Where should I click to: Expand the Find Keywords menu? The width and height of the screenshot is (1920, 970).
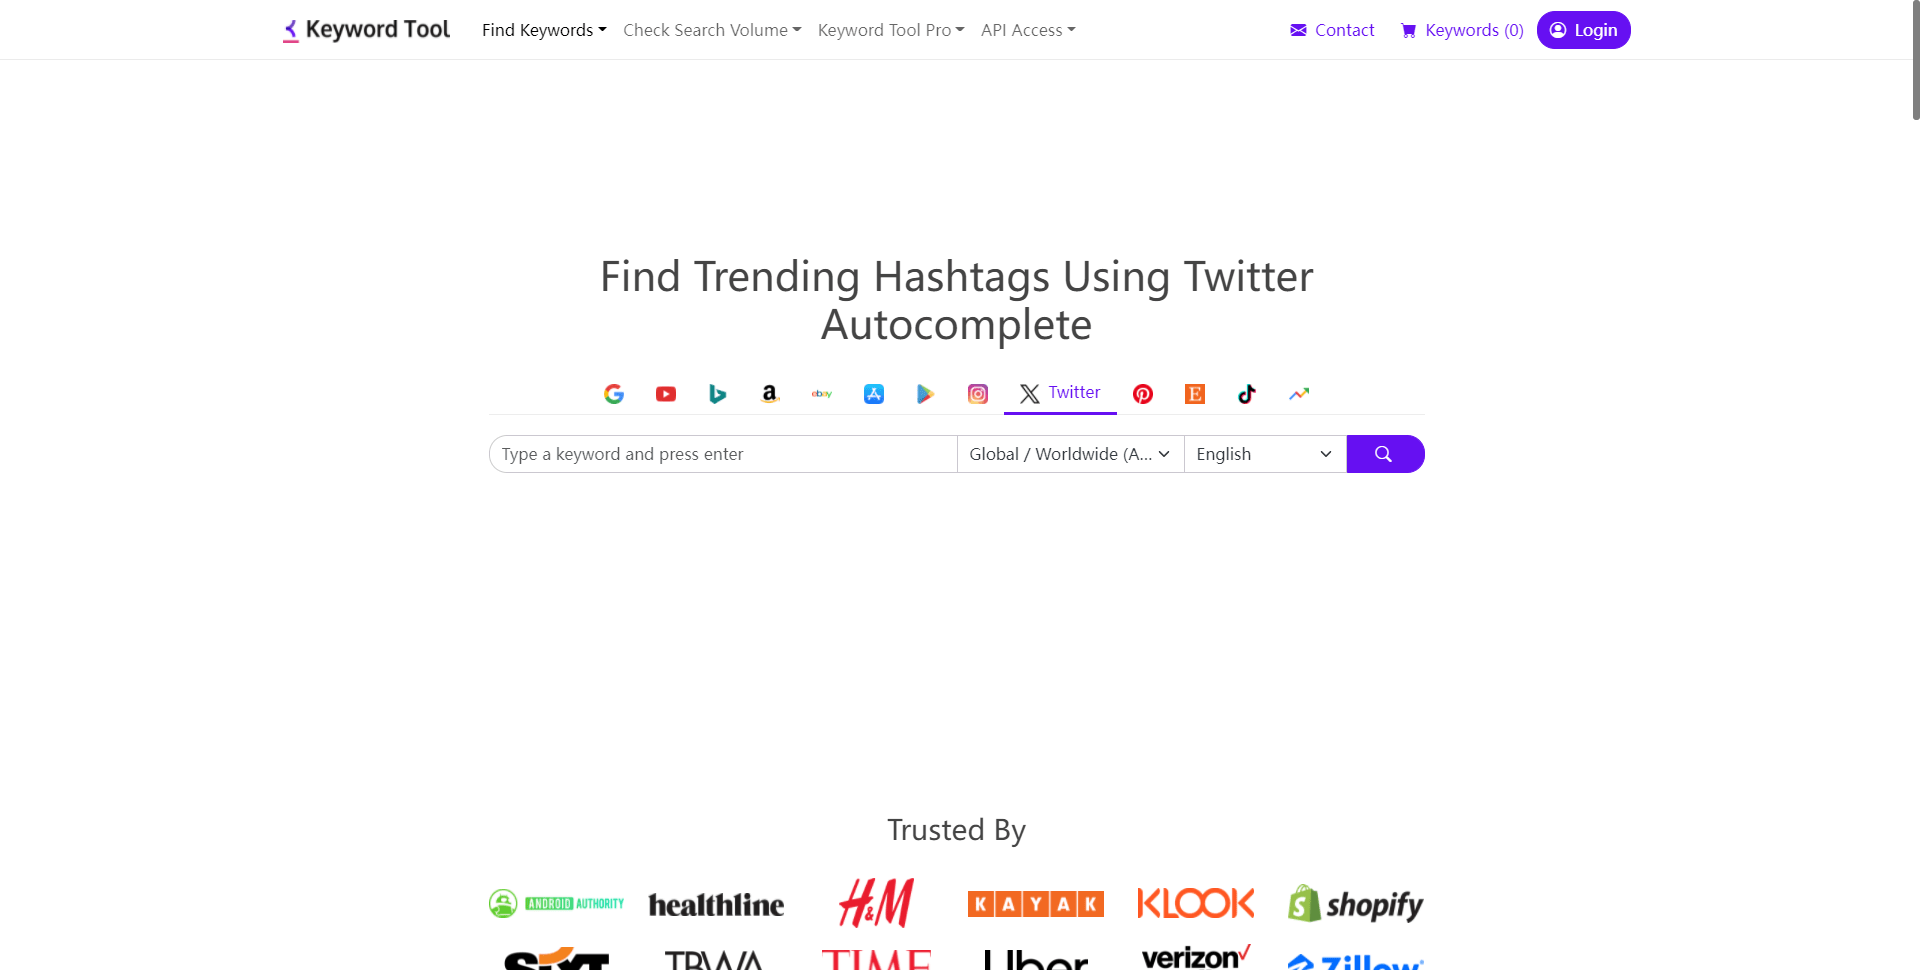point(544,30)
